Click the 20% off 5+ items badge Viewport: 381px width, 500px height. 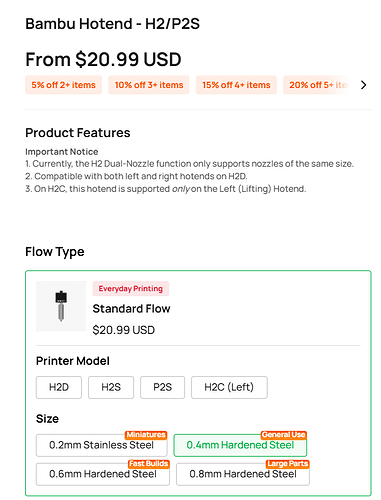click(x=318, y=85)
